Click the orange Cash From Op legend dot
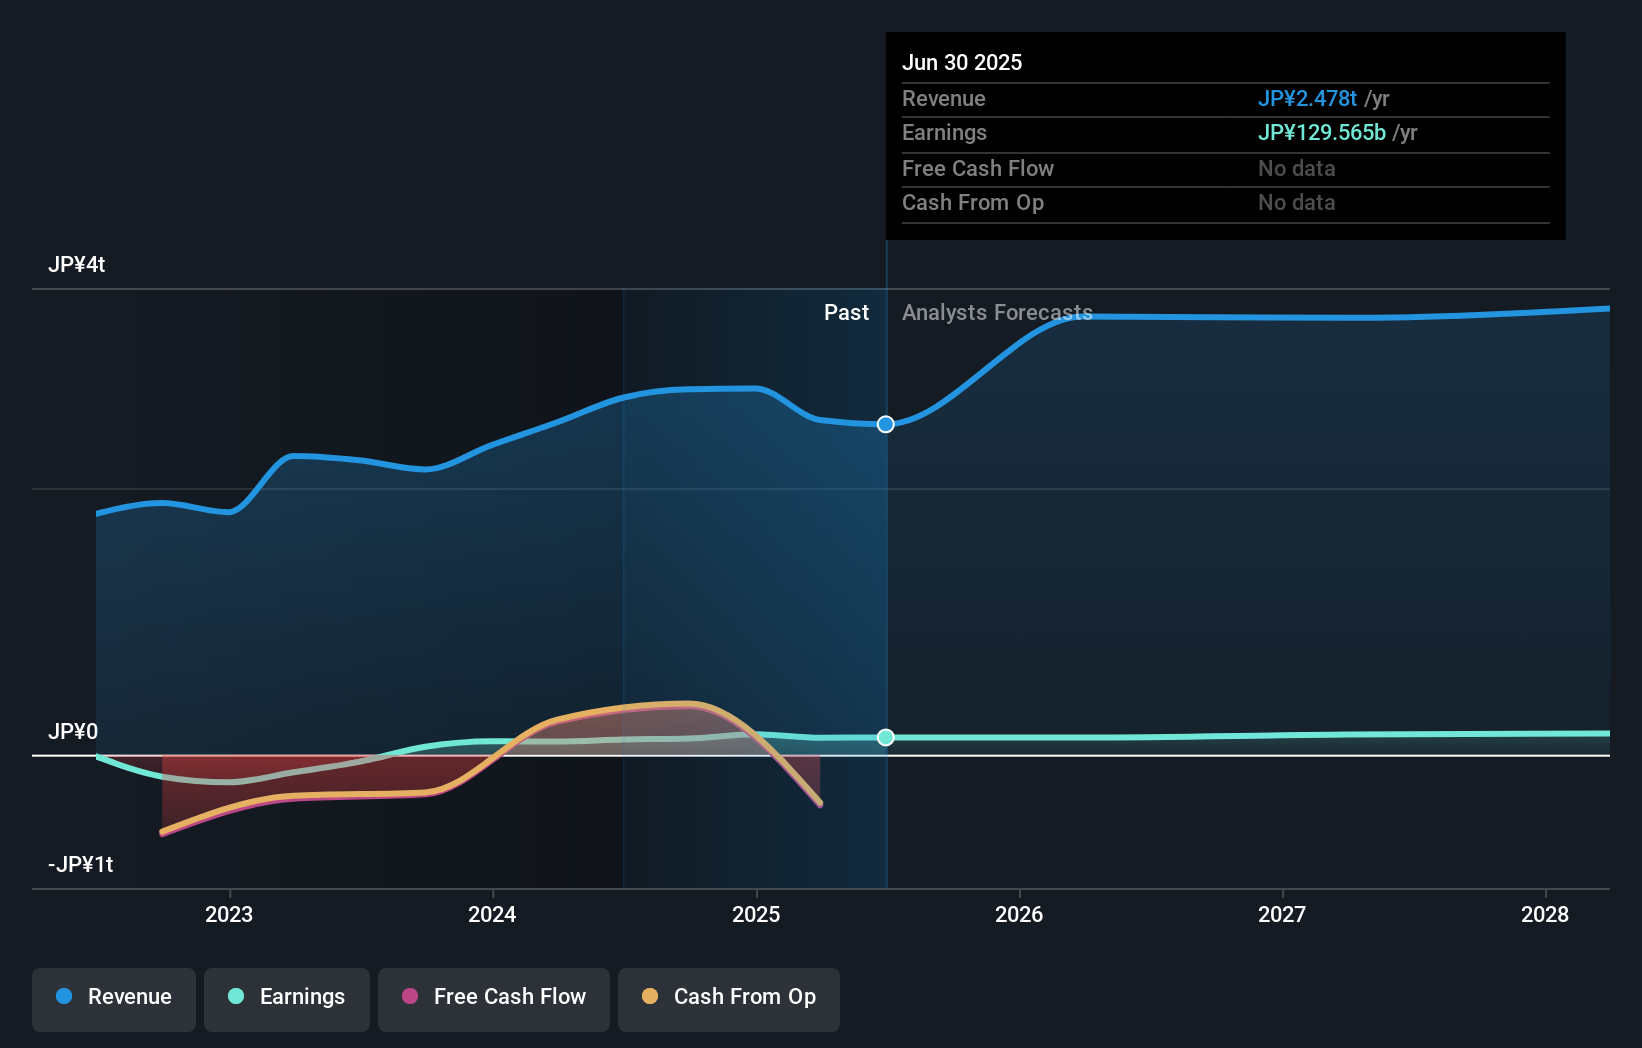The image size is (1642, 1048). [x=650, y=997]
